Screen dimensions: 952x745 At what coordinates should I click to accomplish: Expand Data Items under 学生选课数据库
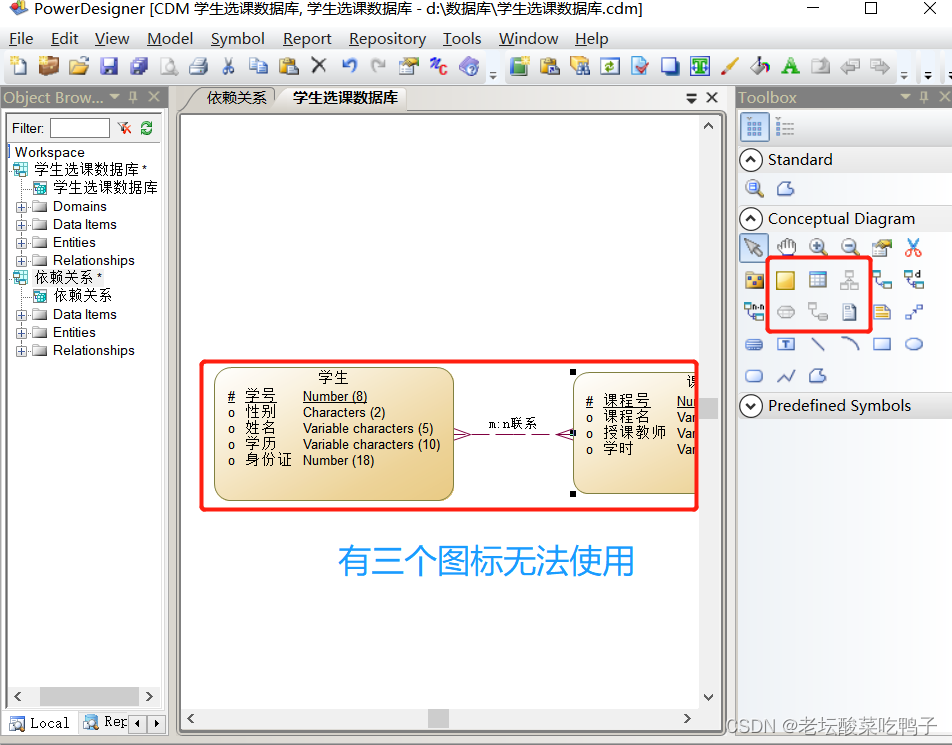tap(21, 225)
